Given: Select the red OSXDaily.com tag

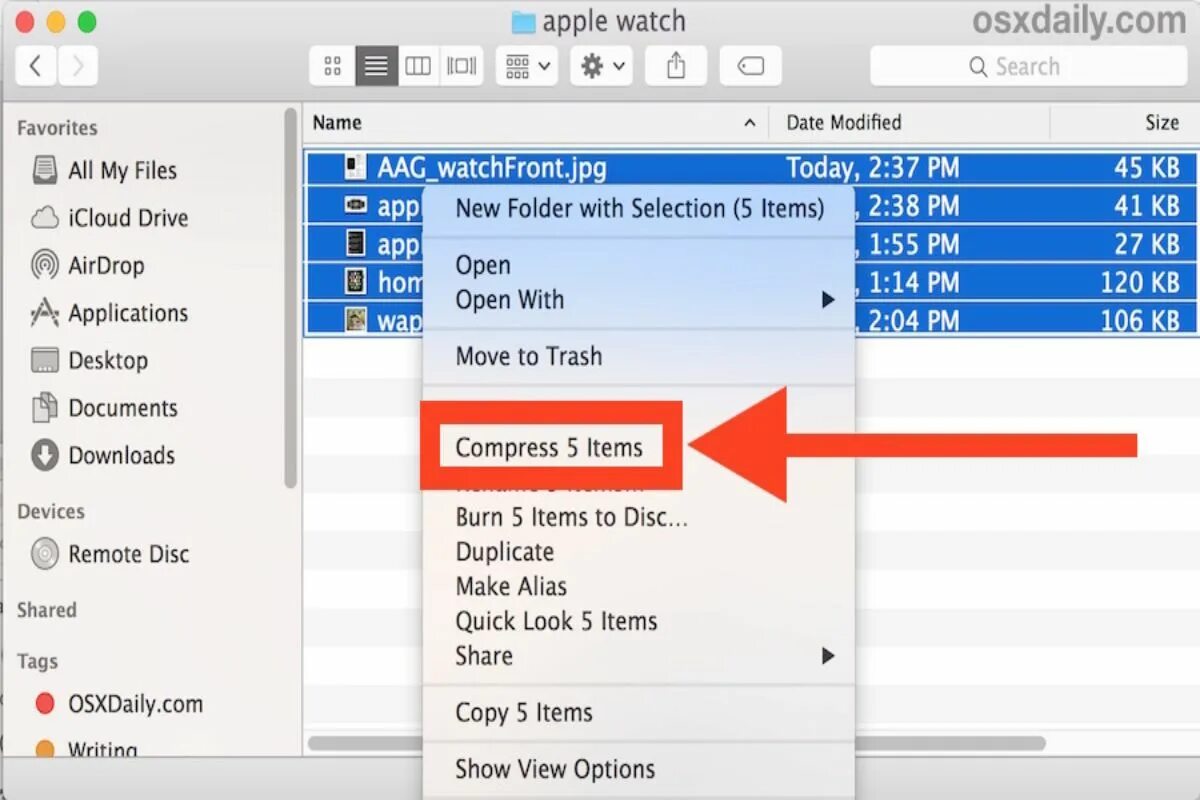Looking at the screenshot, I should pos(119,704).
